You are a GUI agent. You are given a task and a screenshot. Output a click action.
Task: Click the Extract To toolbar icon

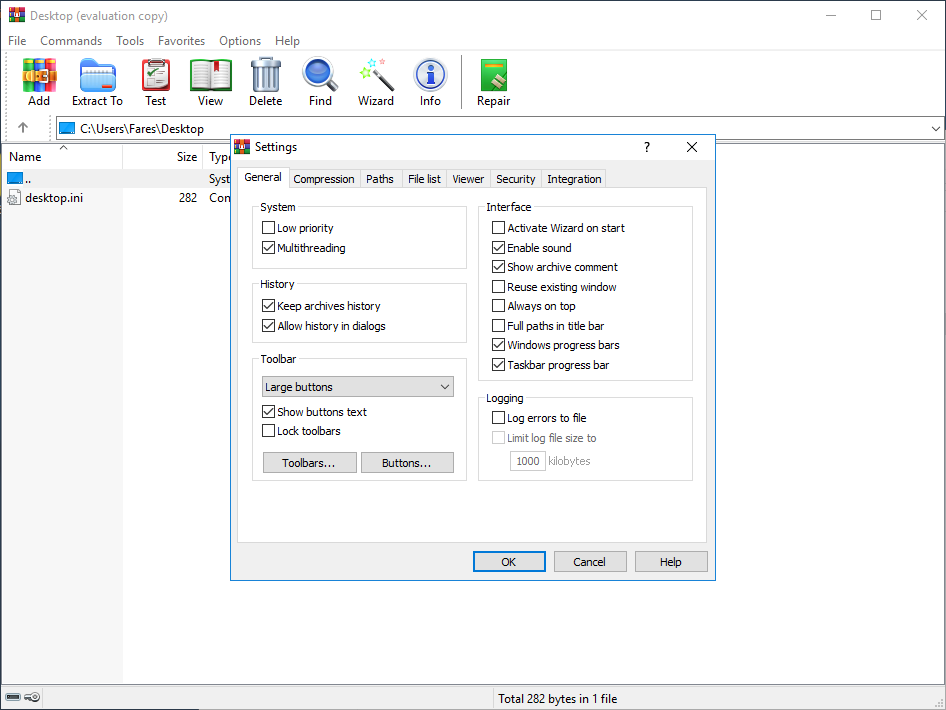click(x=97, y=75)
